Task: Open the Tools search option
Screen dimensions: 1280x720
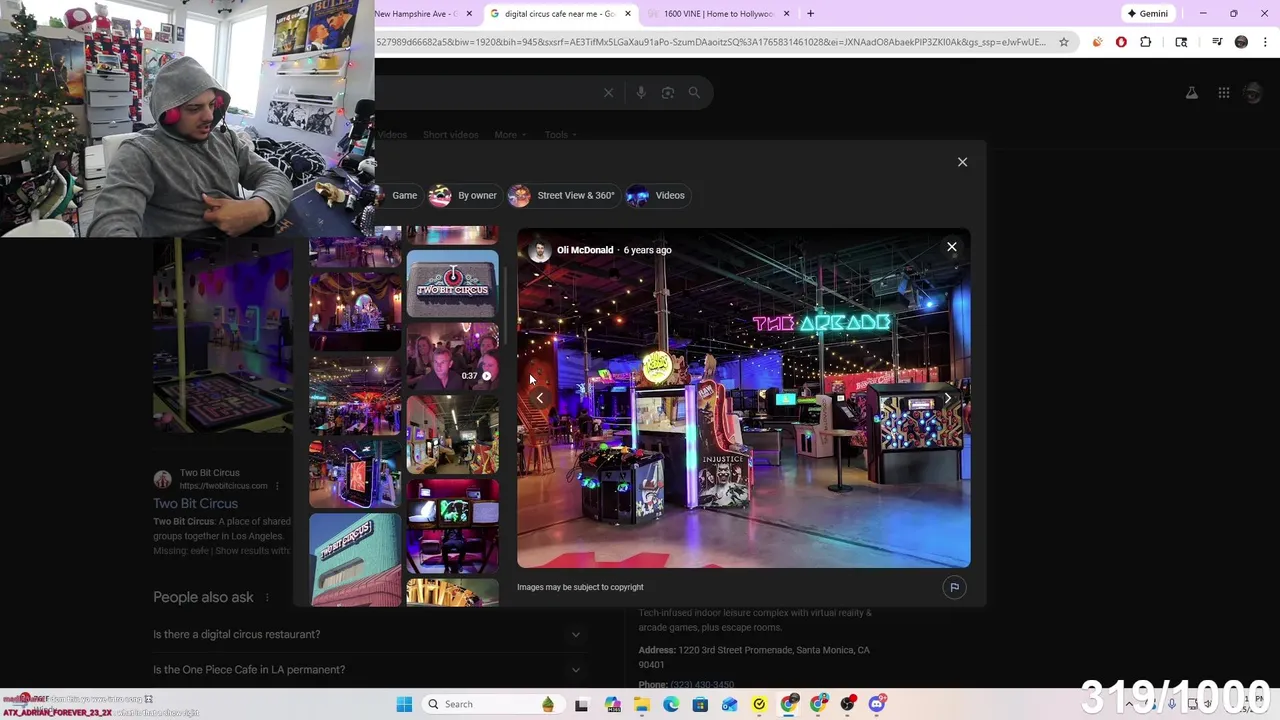Action: click(x=561, y=135)
